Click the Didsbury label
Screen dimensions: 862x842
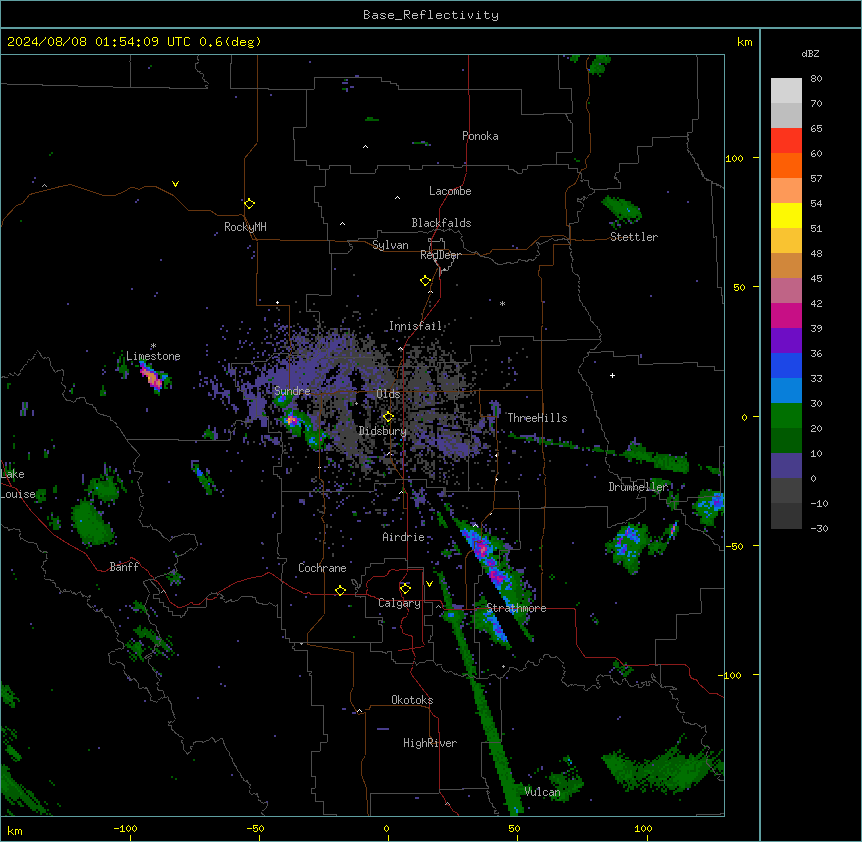point(383,431)
